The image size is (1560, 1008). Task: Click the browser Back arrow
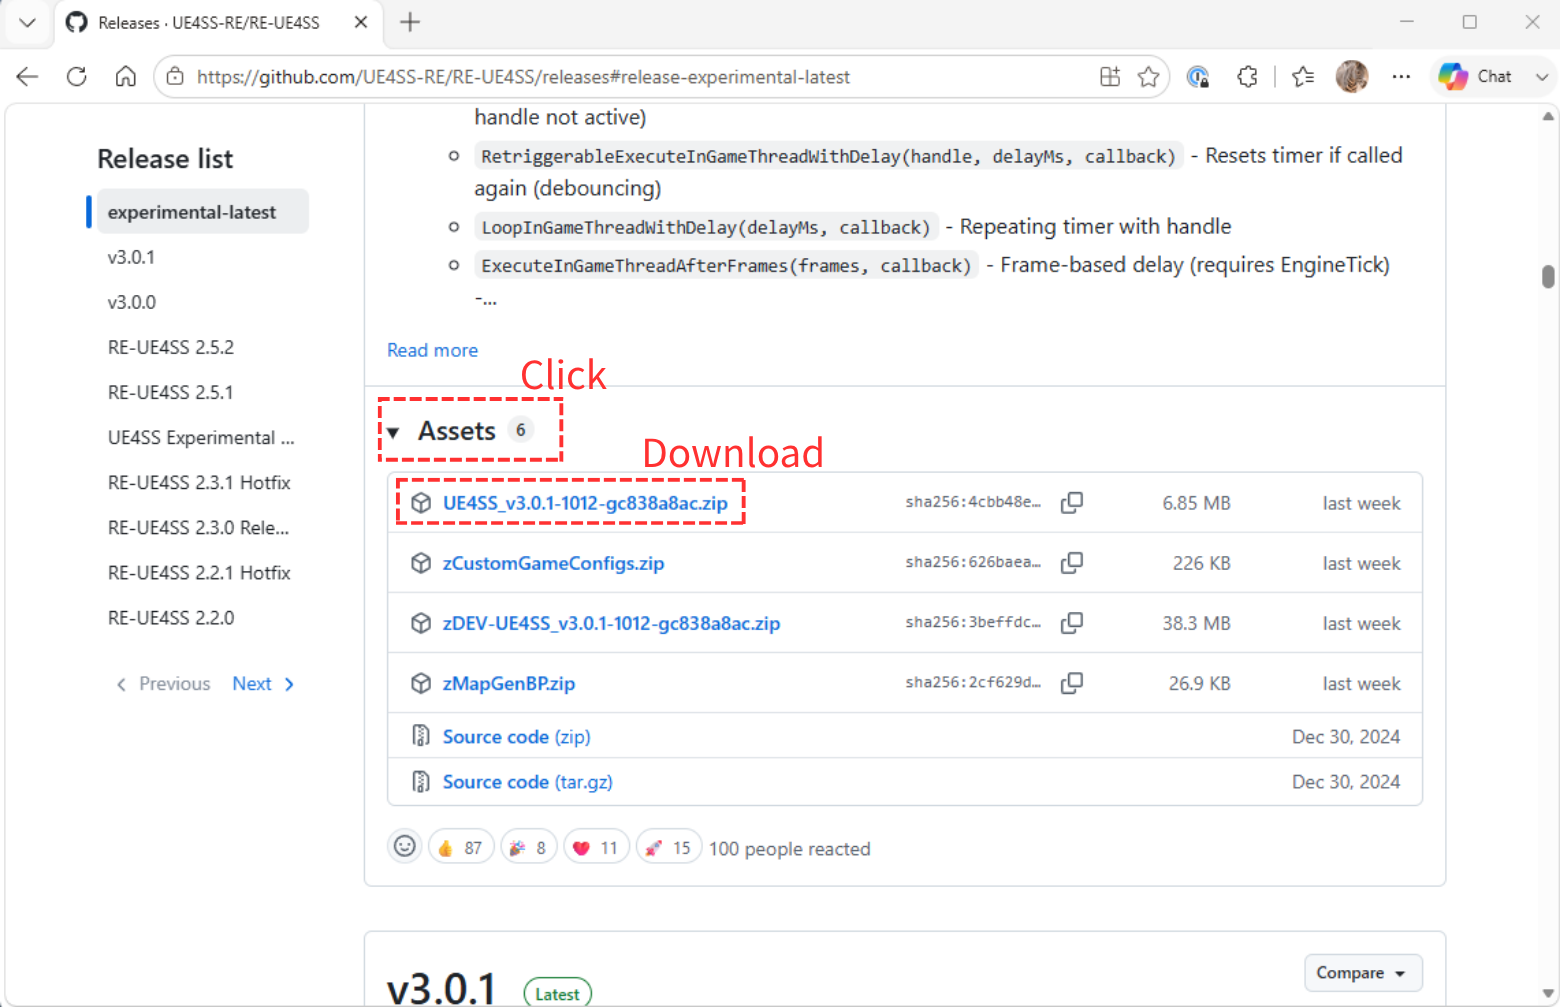pyautogui.click(x=27, y=77)
